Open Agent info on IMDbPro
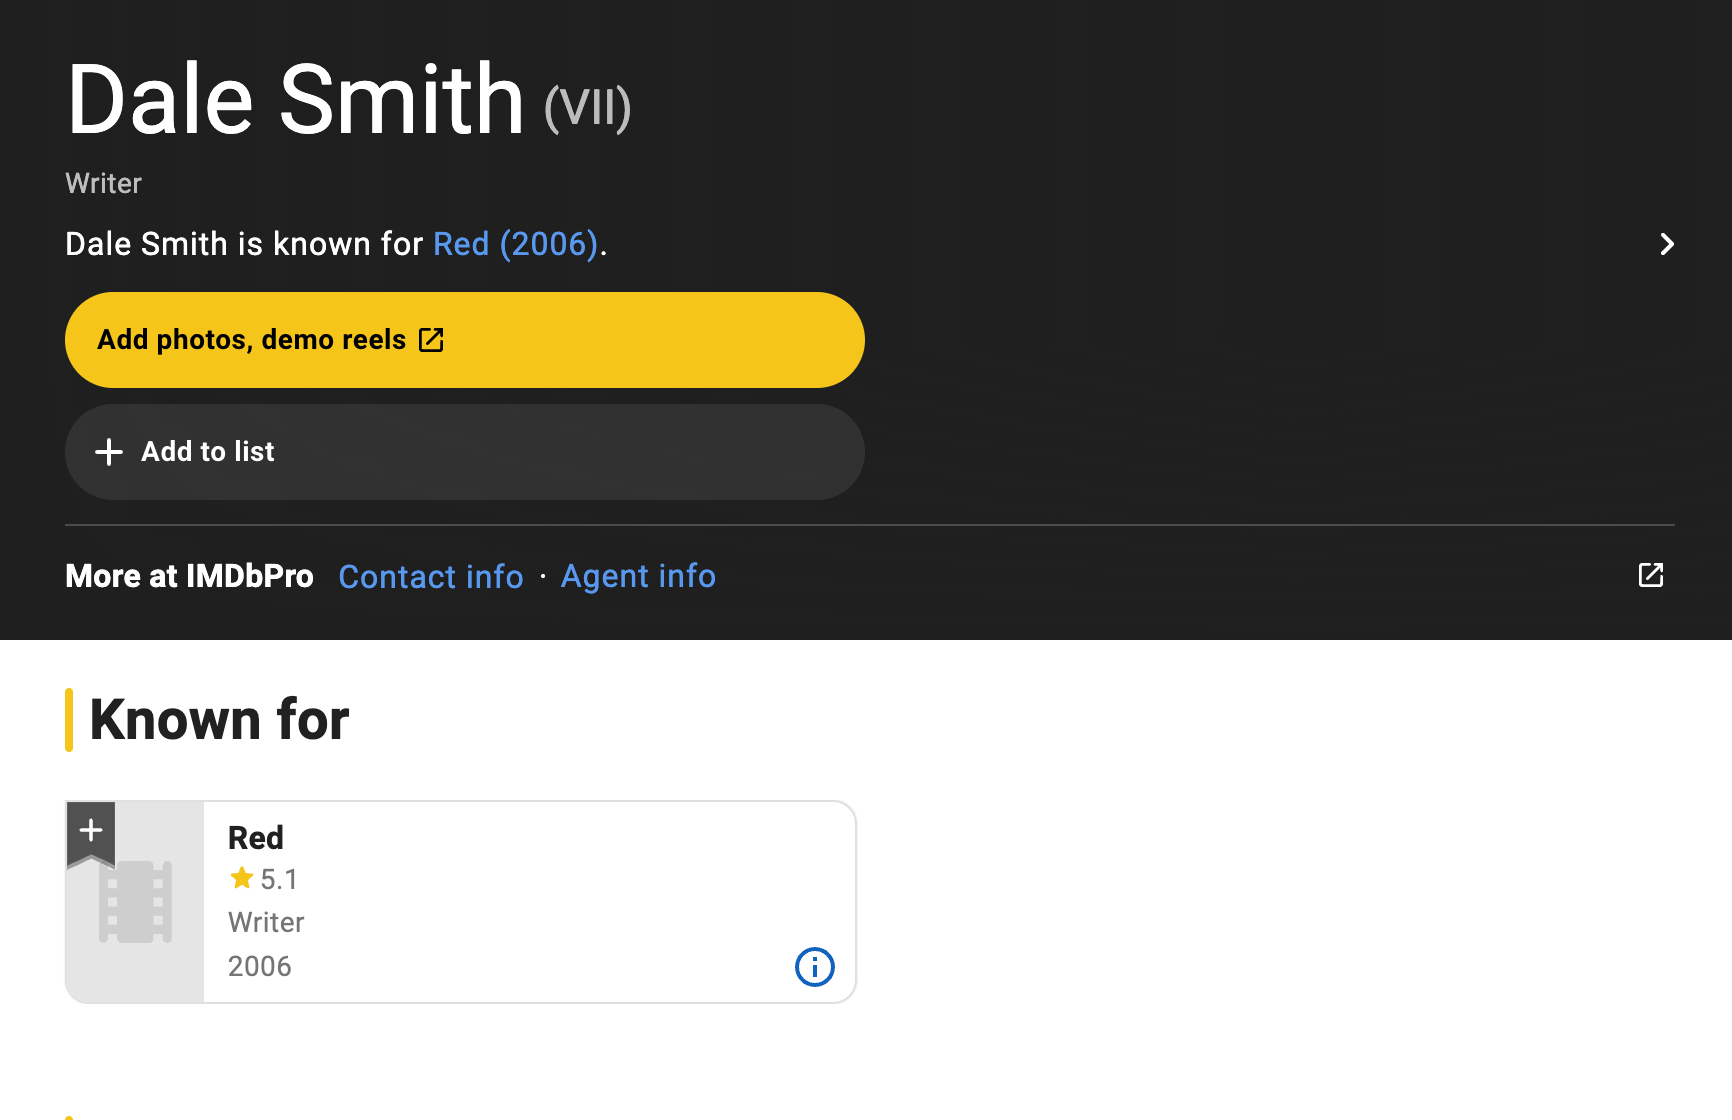This screenshot has height=1120, width=1732. [x=638, y=576]
